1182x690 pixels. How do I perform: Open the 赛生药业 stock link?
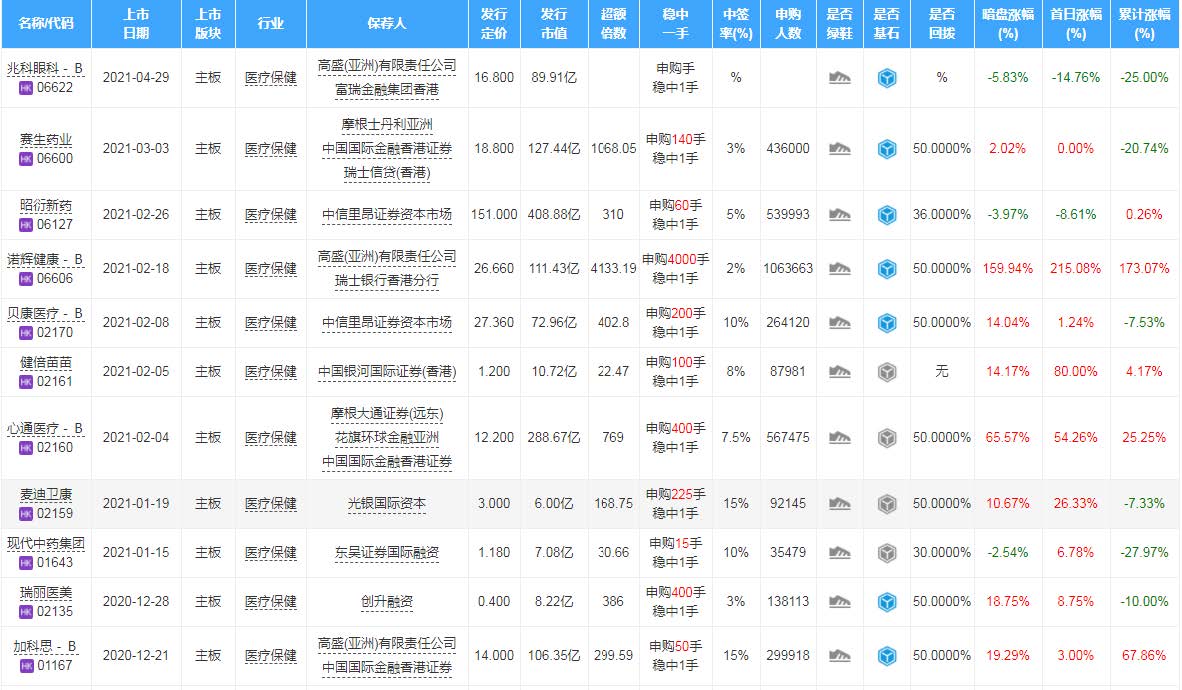click(x=46, y=139)
